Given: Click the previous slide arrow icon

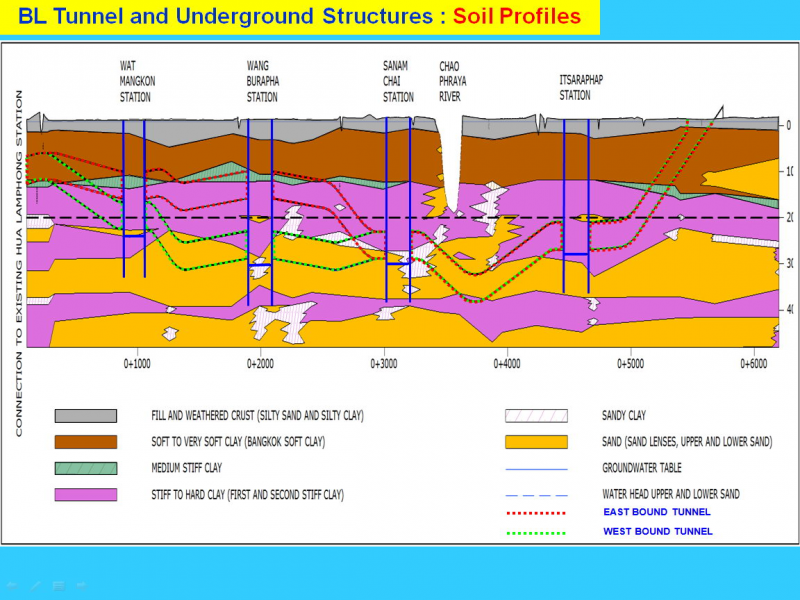Looking at the screenshot, I should pos(13,584).
